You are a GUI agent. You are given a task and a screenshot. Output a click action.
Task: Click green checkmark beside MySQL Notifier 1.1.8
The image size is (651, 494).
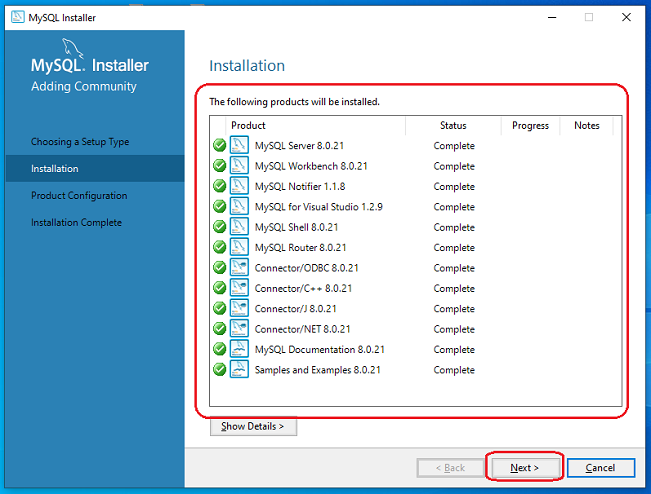point(219,186)
